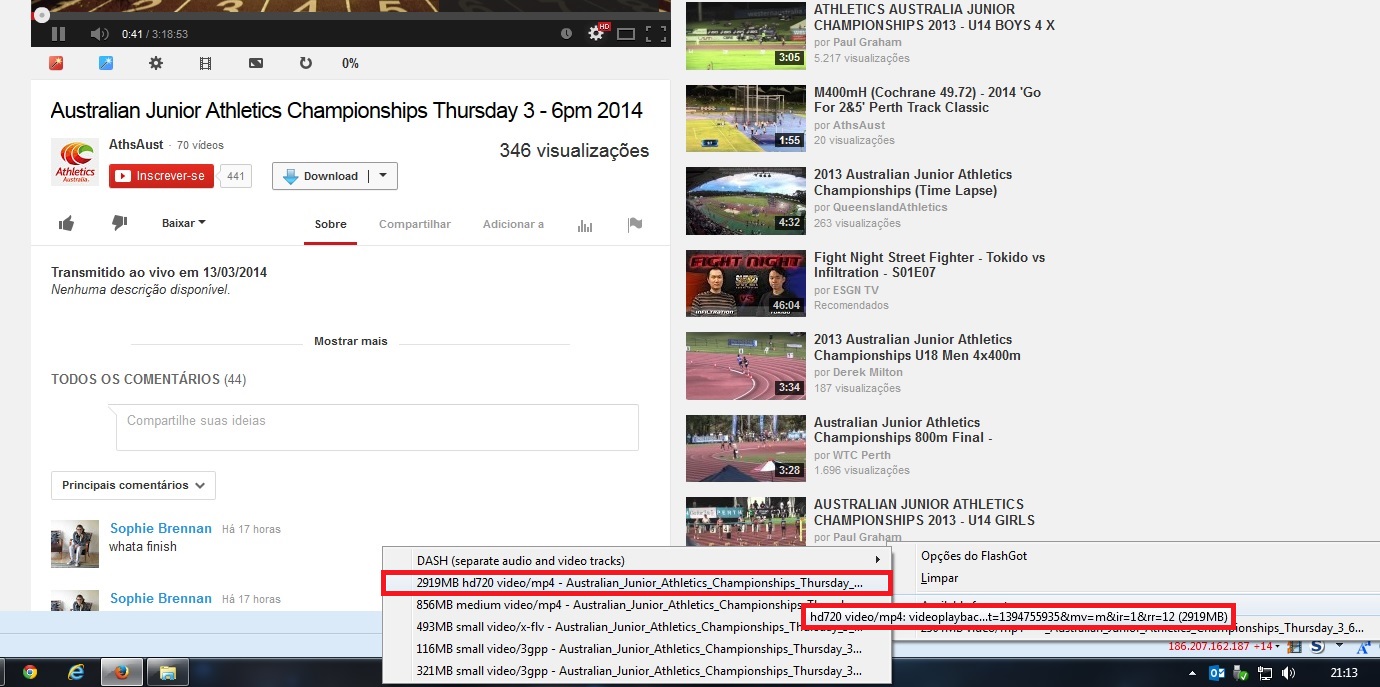Open the gear options below the player
1380x687 pixels.
156,63
